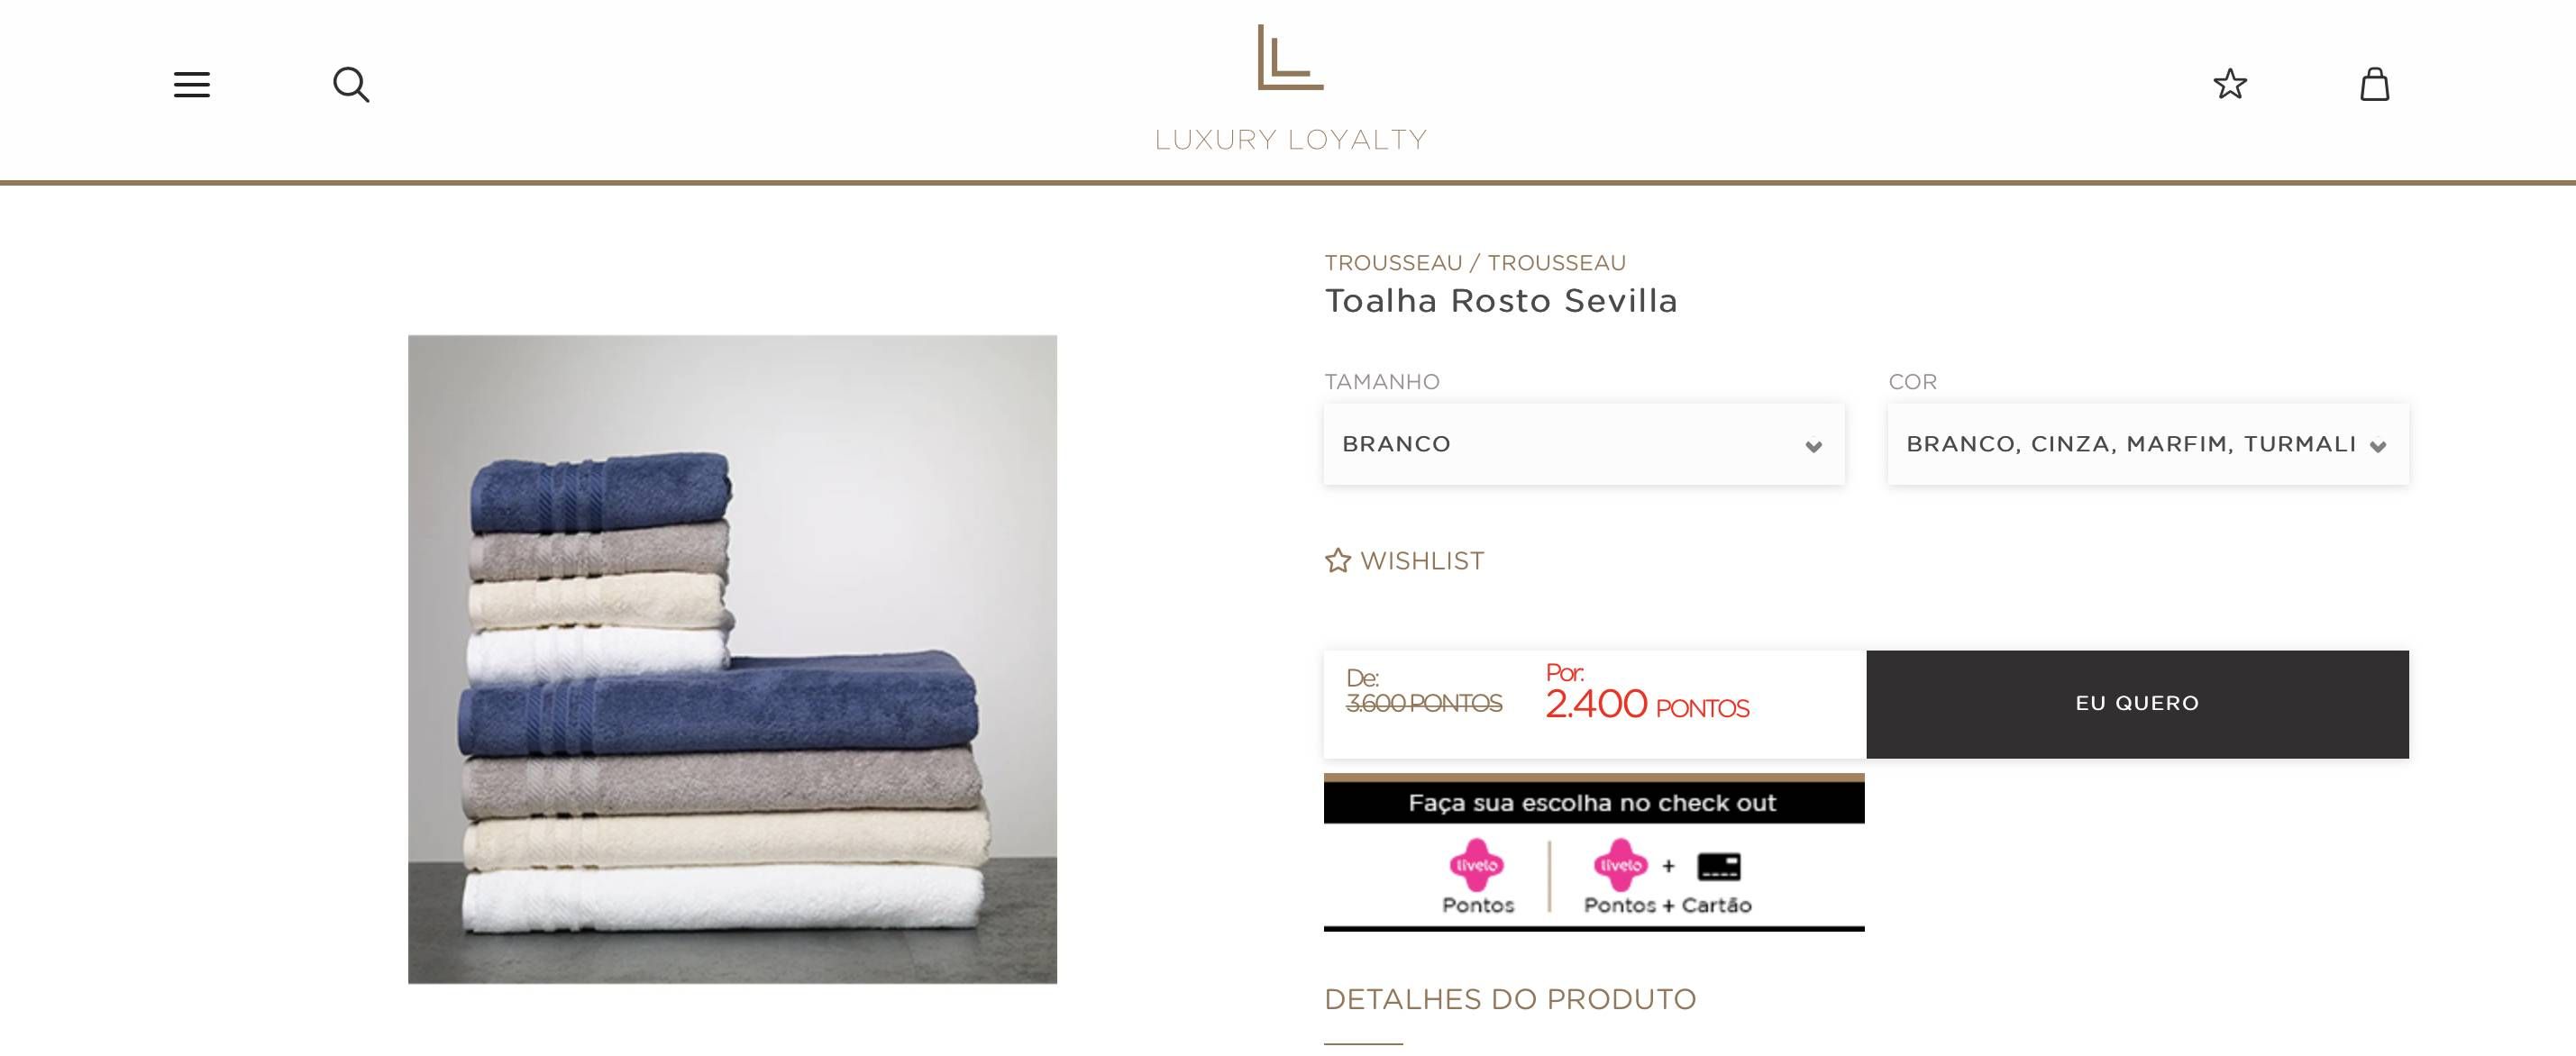
Task: Open the DETALHES DO PRODUTO section
Action: (1510, 999)
